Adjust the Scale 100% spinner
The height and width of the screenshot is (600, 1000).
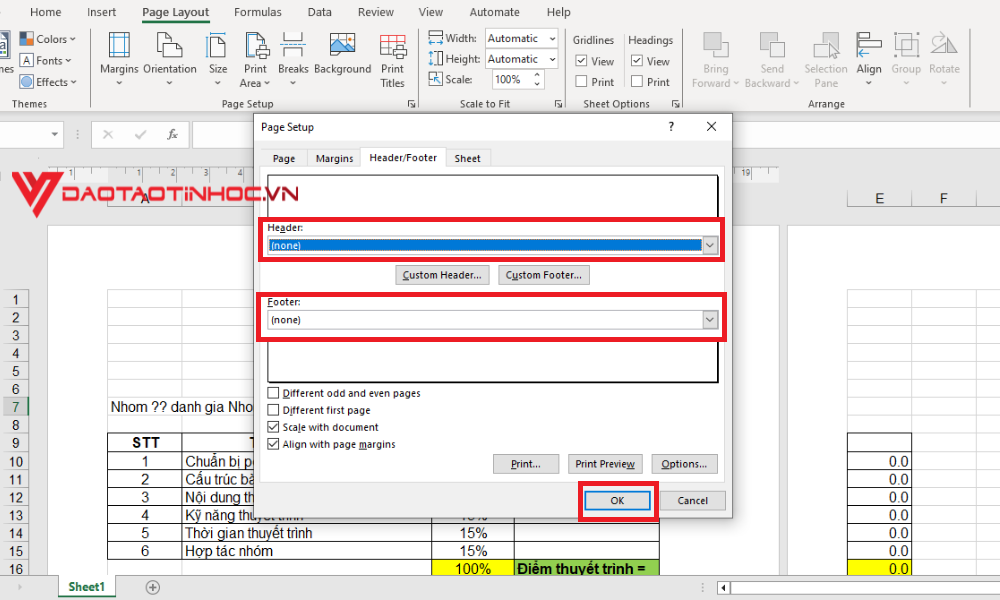pyautogui.click(x=537, y=79)
